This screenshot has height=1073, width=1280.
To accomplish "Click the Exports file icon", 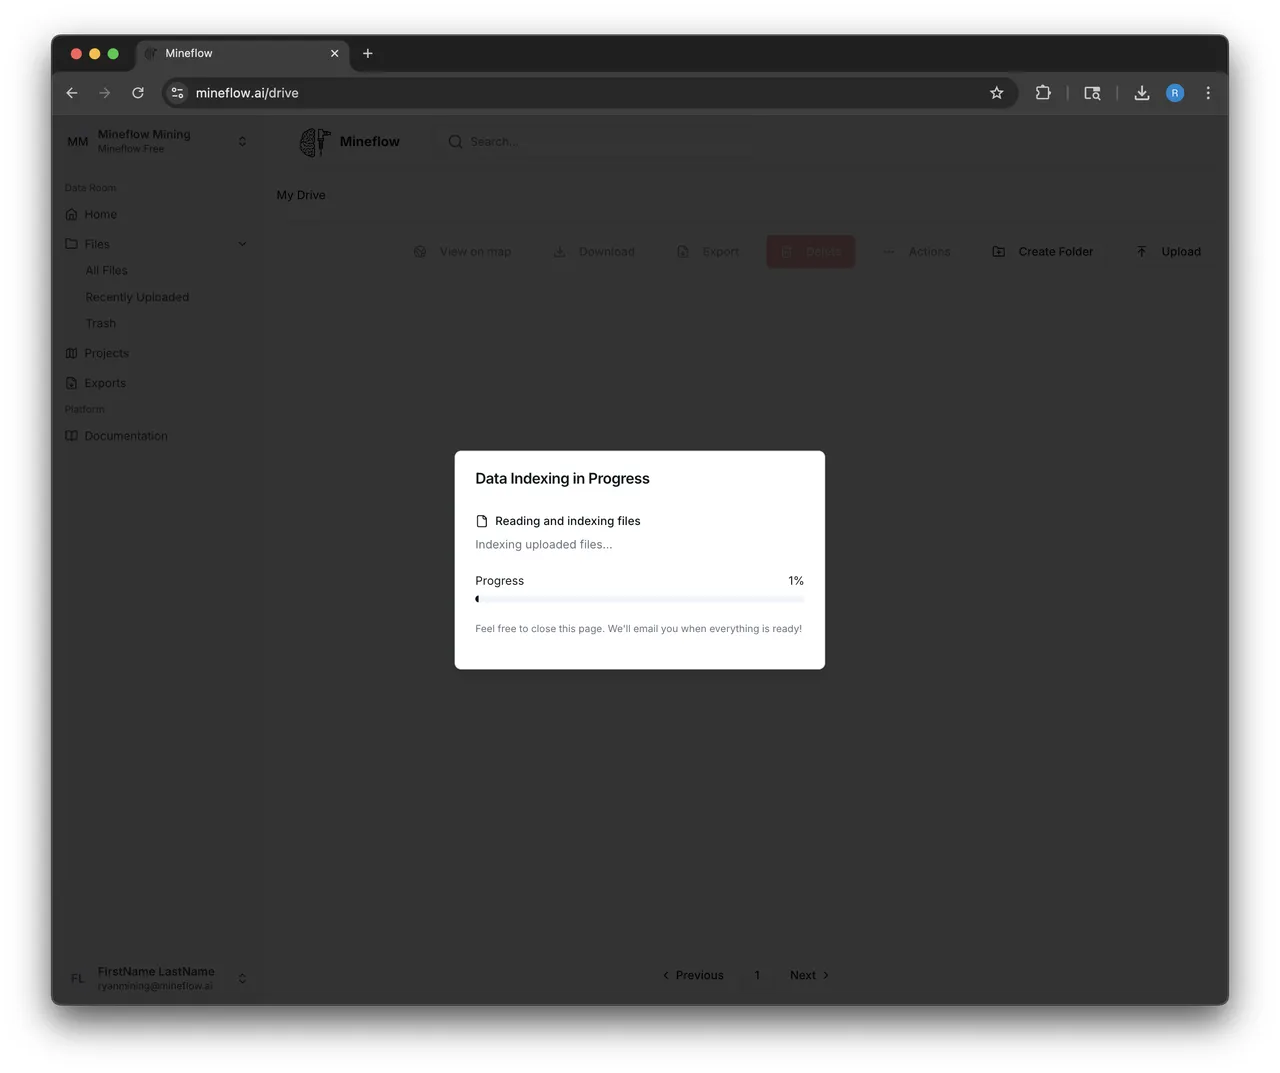I will 71,383.
